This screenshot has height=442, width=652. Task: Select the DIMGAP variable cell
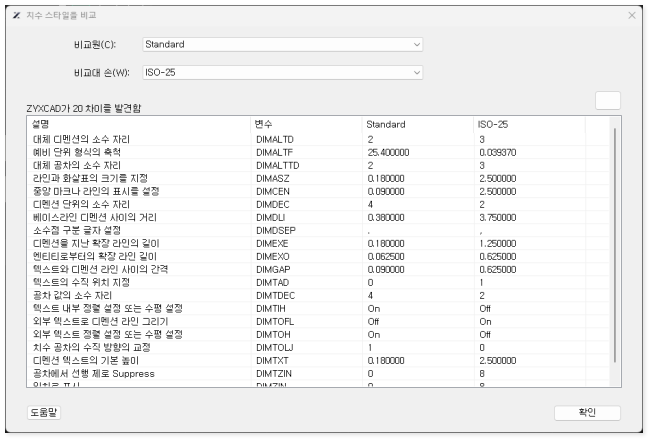[273, 269]
